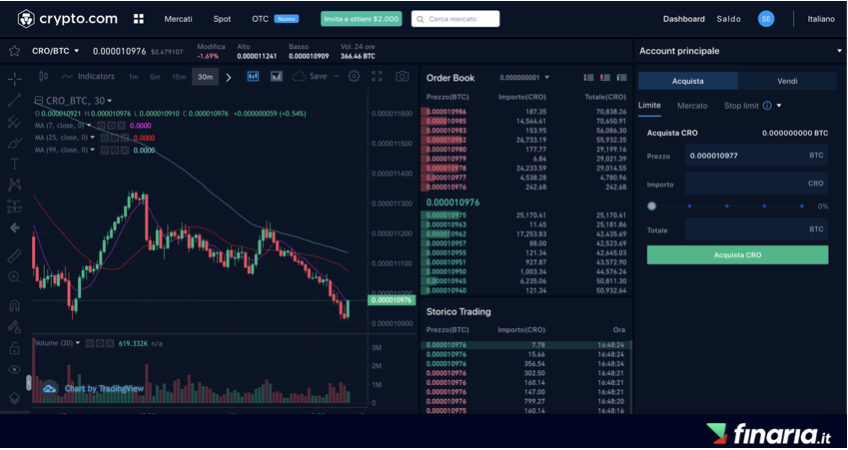The width and height of the screenshot is (848, 450).
Task: Select the crosshair cursor tool
Action: tap(15, 79)
